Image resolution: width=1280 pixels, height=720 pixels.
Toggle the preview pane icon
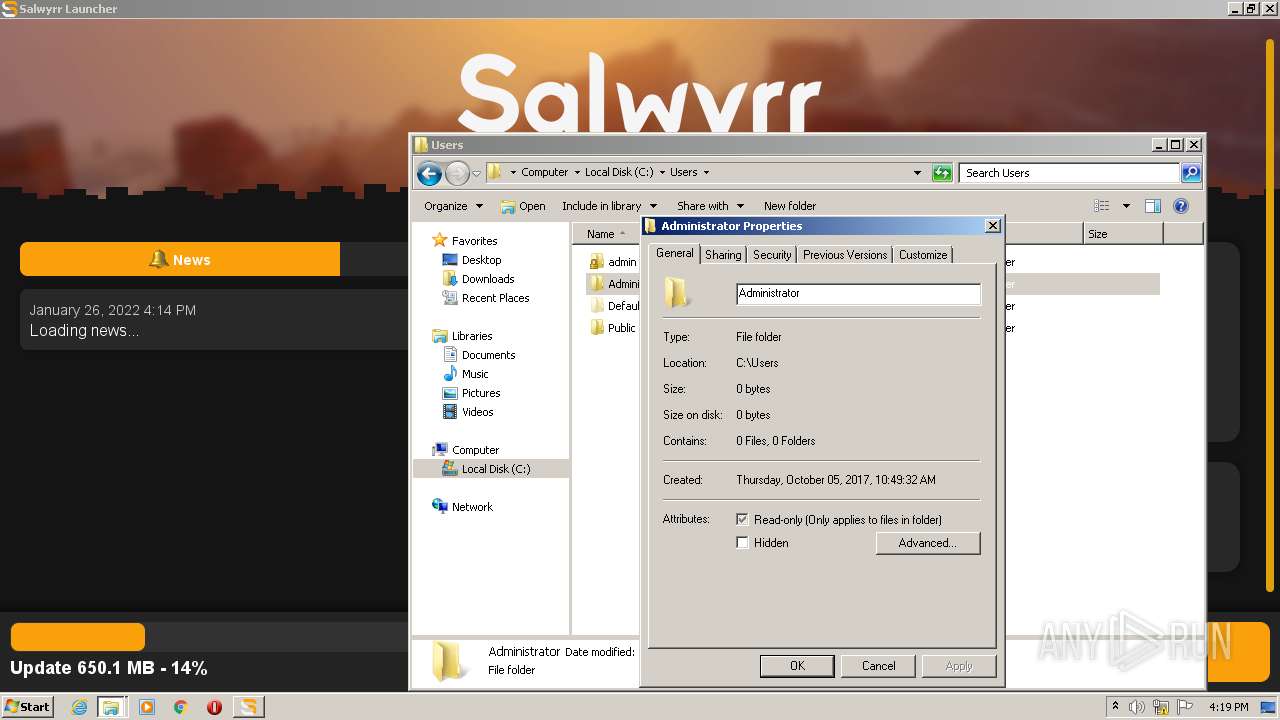point(1152,206)
